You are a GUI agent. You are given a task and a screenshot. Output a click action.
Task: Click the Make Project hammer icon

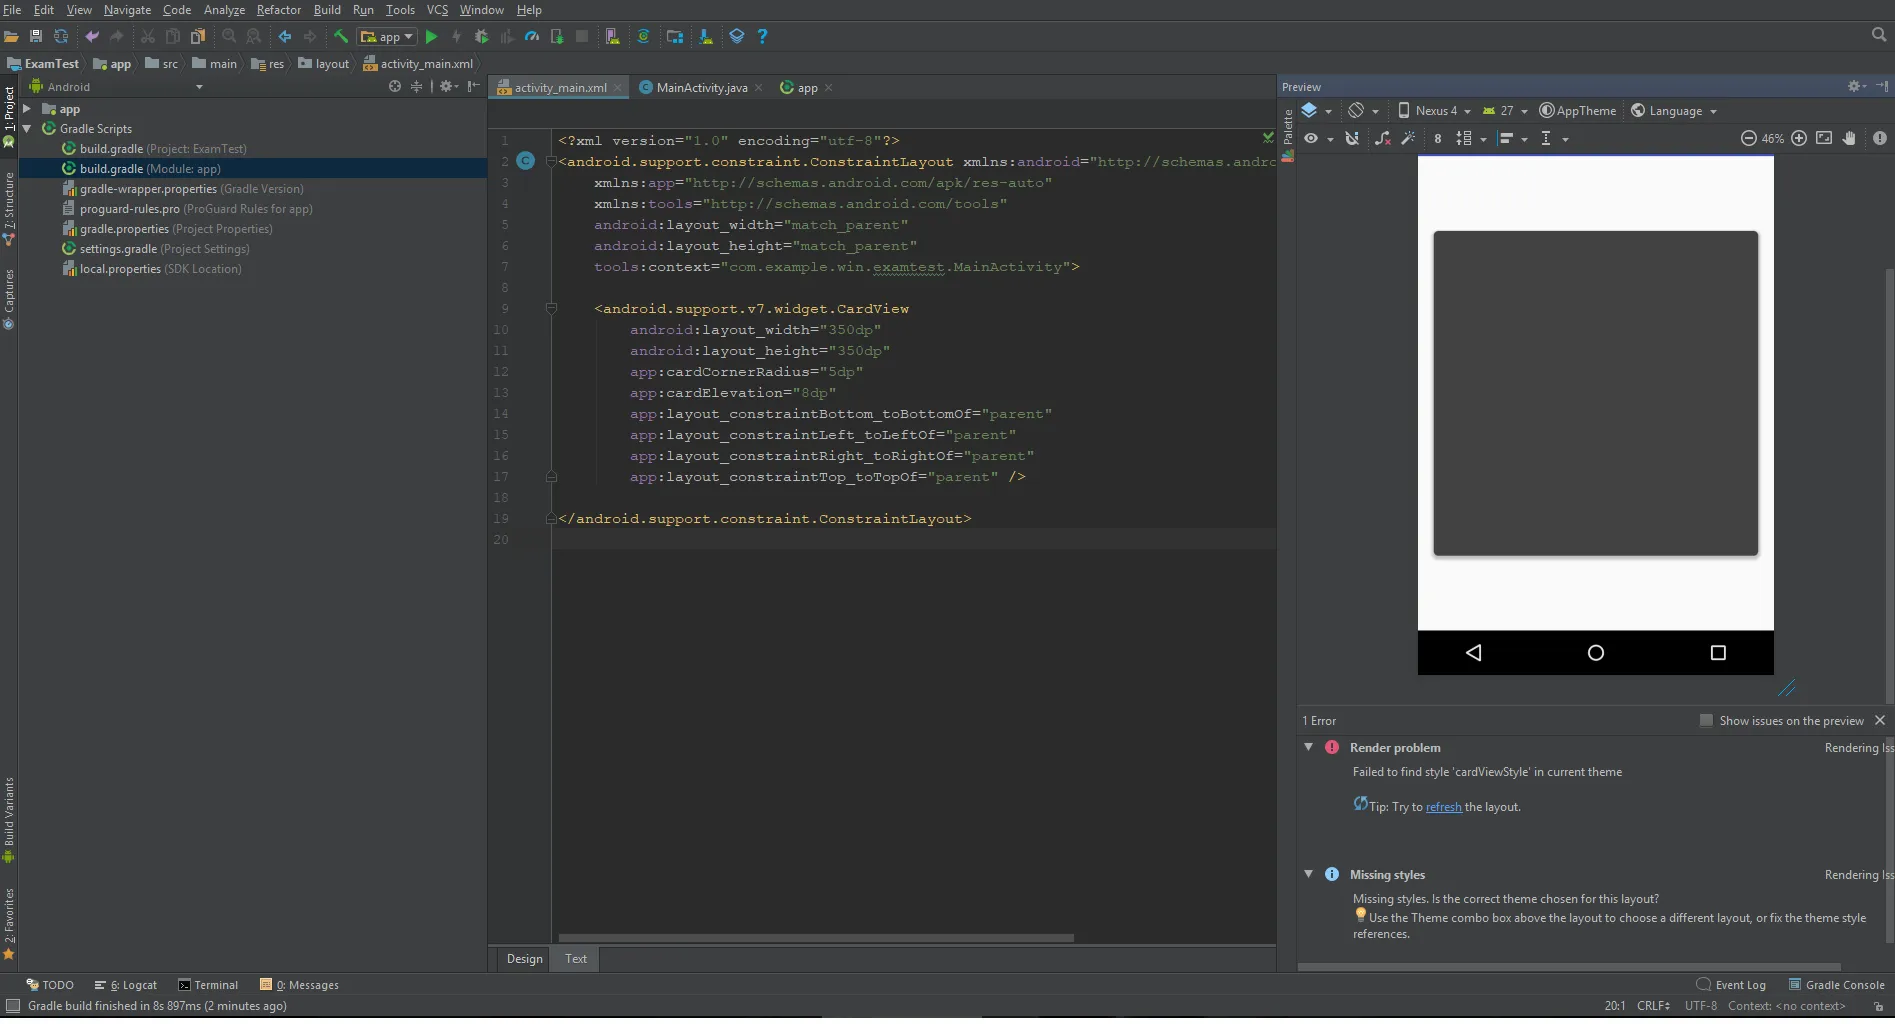(x=341, y=37)
